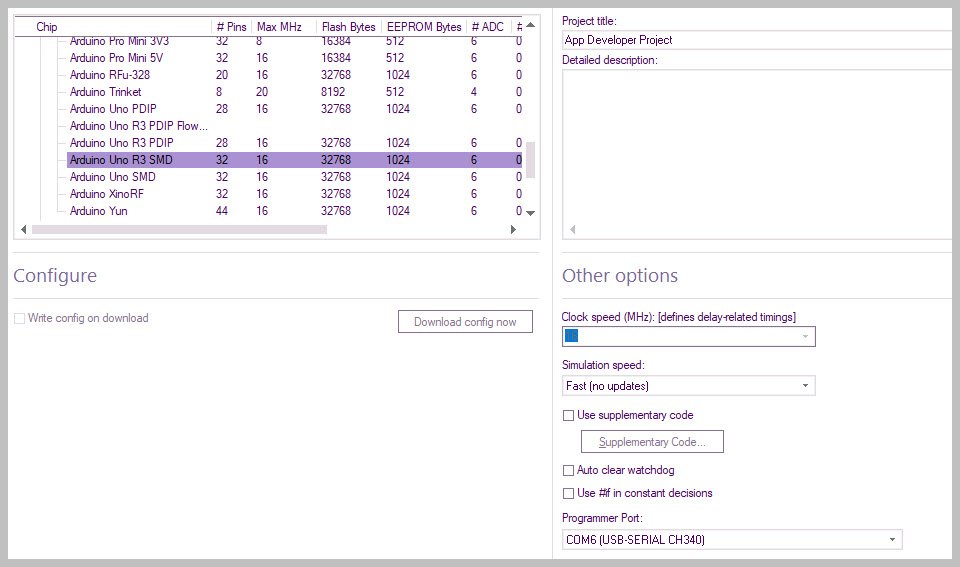Click the 20 MHz cell of Arduino Trinket
Viewport: 960px width, 567px height.
(262, 92)
